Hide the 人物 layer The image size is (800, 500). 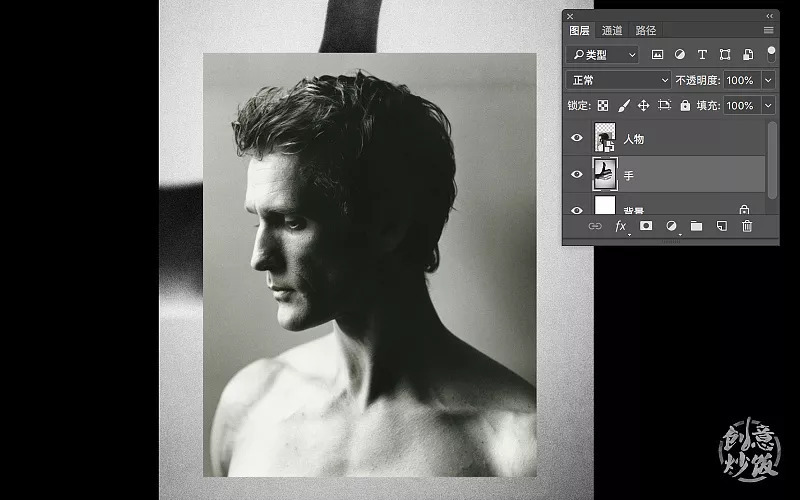(577, 139)
